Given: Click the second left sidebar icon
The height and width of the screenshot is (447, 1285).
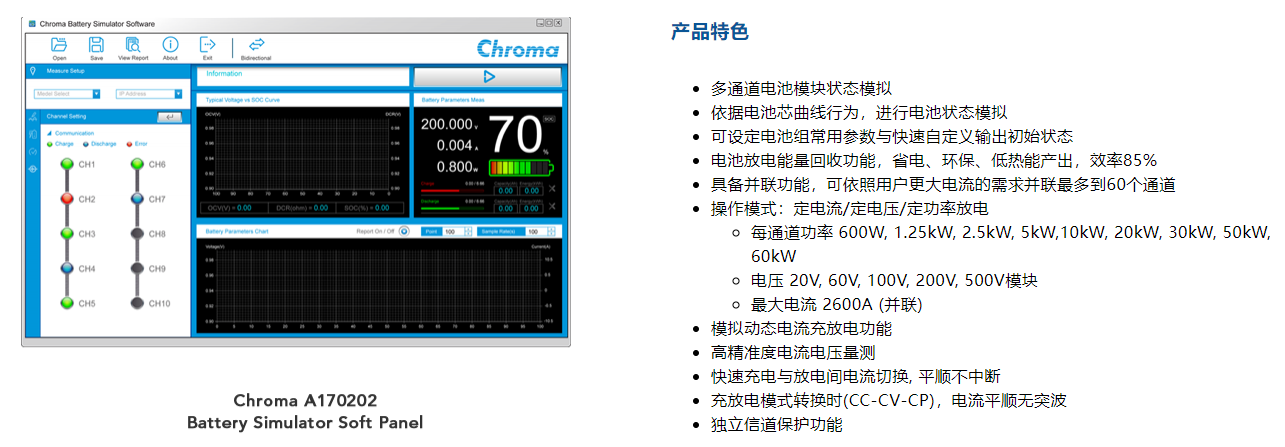Looking at the screenshot, I should [x=33, y=134].
